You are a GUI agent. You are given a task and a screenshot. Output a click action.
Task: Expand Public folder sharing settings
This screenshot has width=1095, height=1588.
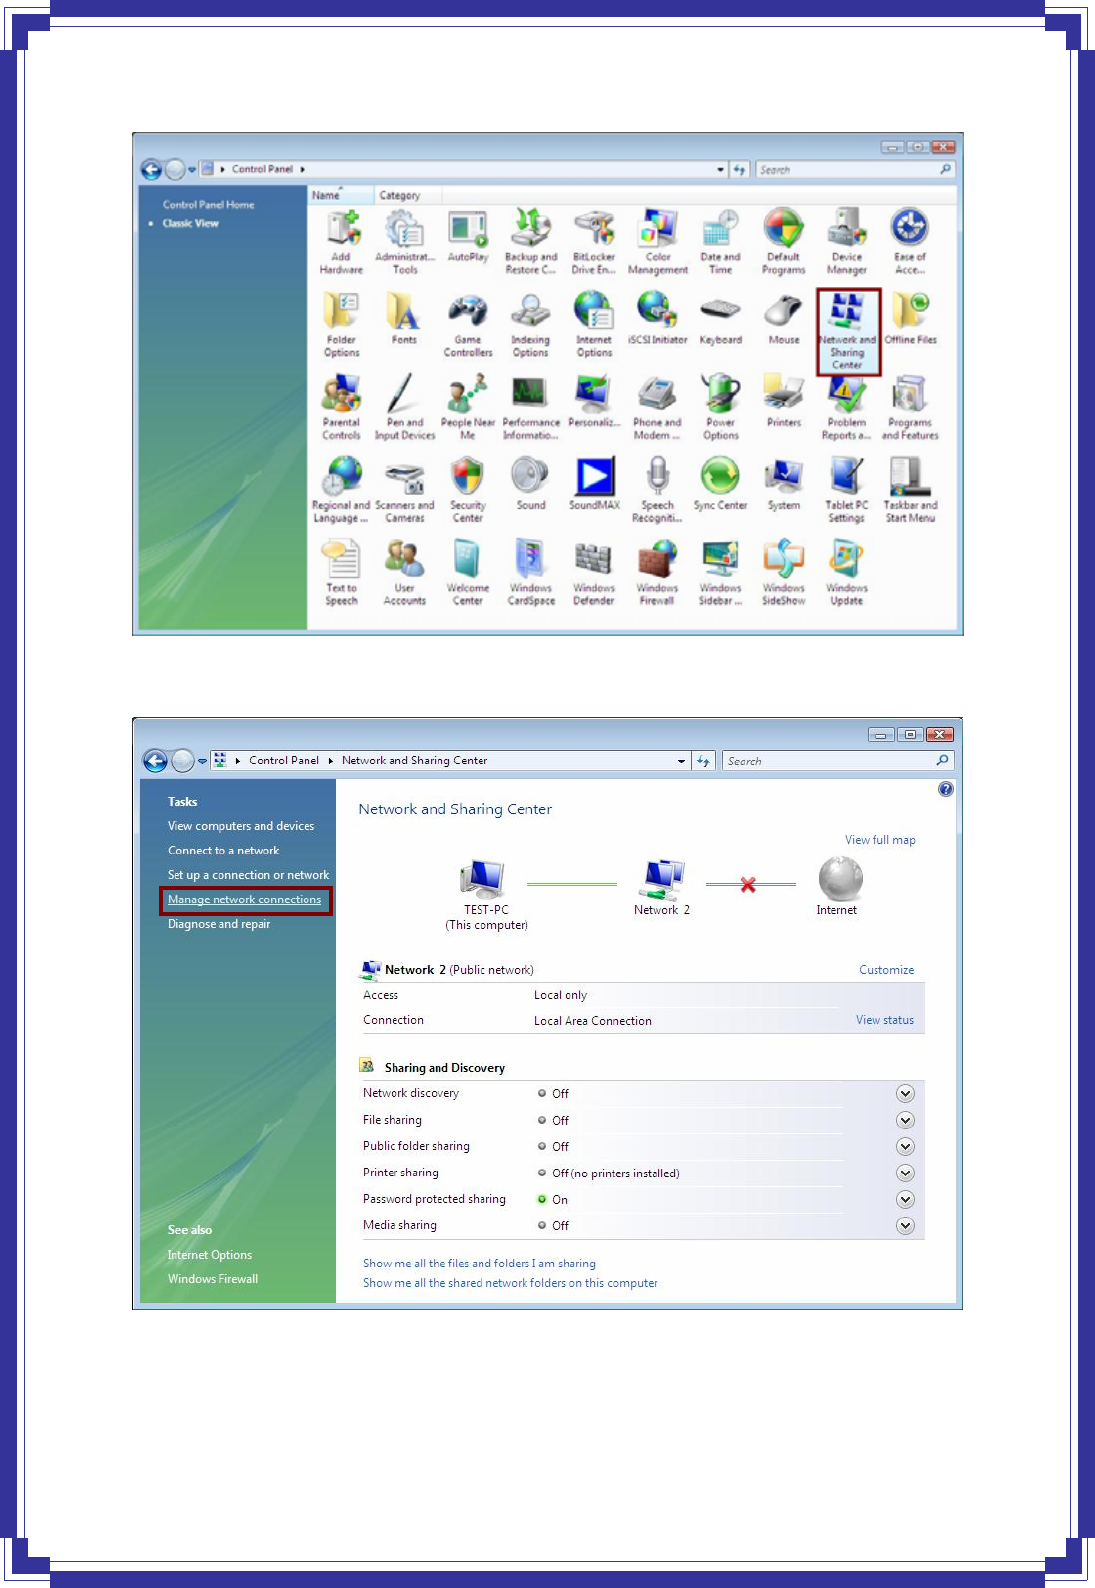tap(905, 1146)
